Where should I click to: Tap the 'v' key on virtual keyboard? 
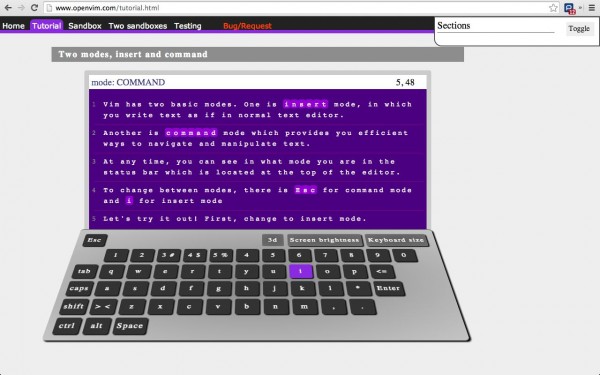[x=218, y=307]
